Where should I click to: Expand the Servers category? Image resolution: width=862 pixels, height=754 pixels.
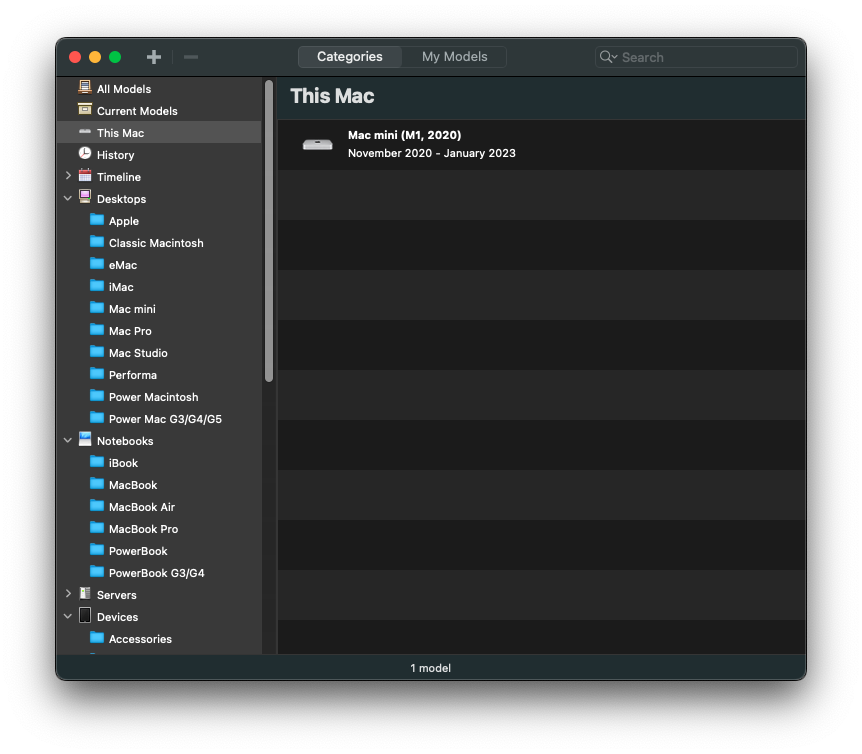(68, 594)
